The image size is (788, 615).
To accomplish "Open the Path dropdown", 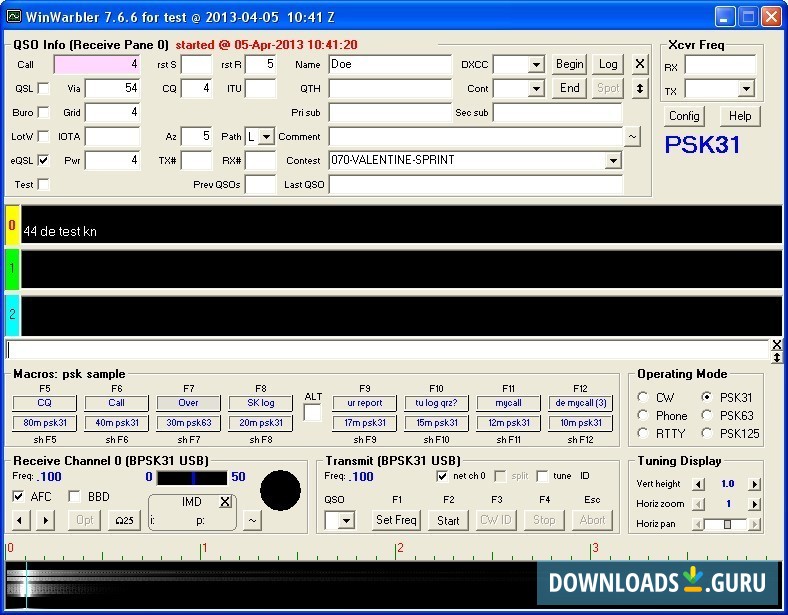I will (265, 136).
